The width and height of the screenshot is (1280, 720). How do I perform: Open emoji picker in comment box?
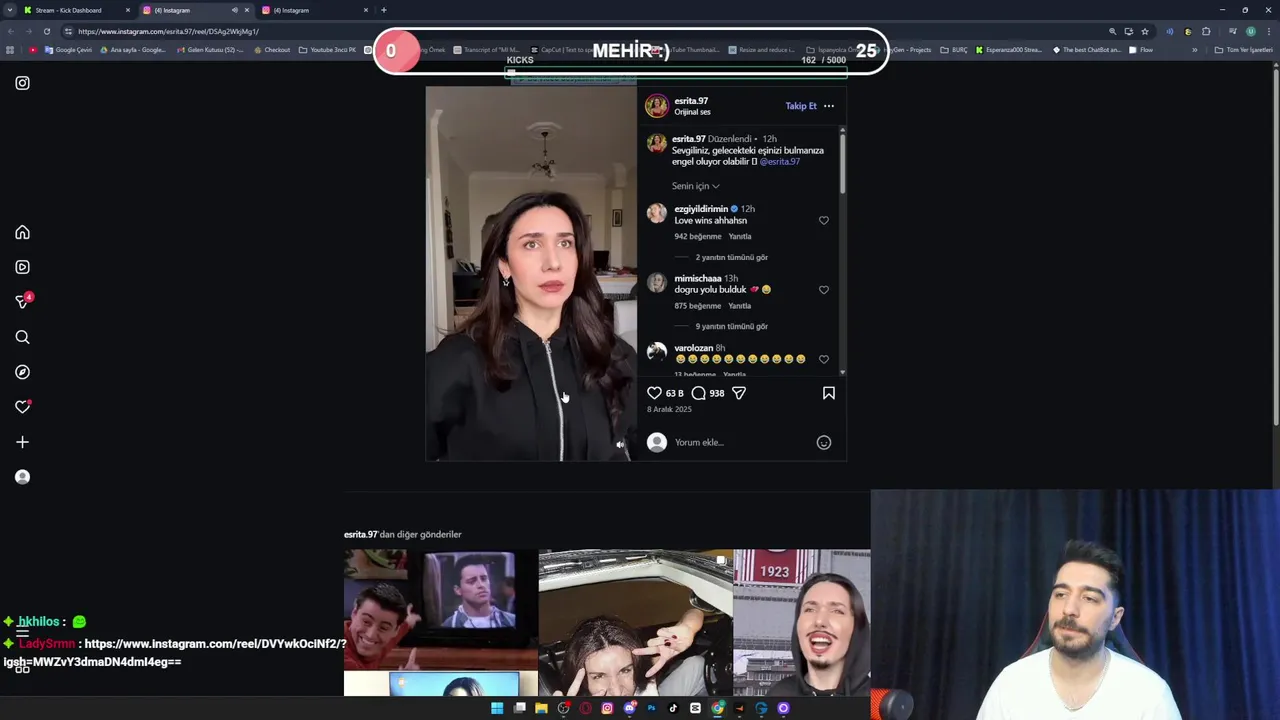click(824, 442)
